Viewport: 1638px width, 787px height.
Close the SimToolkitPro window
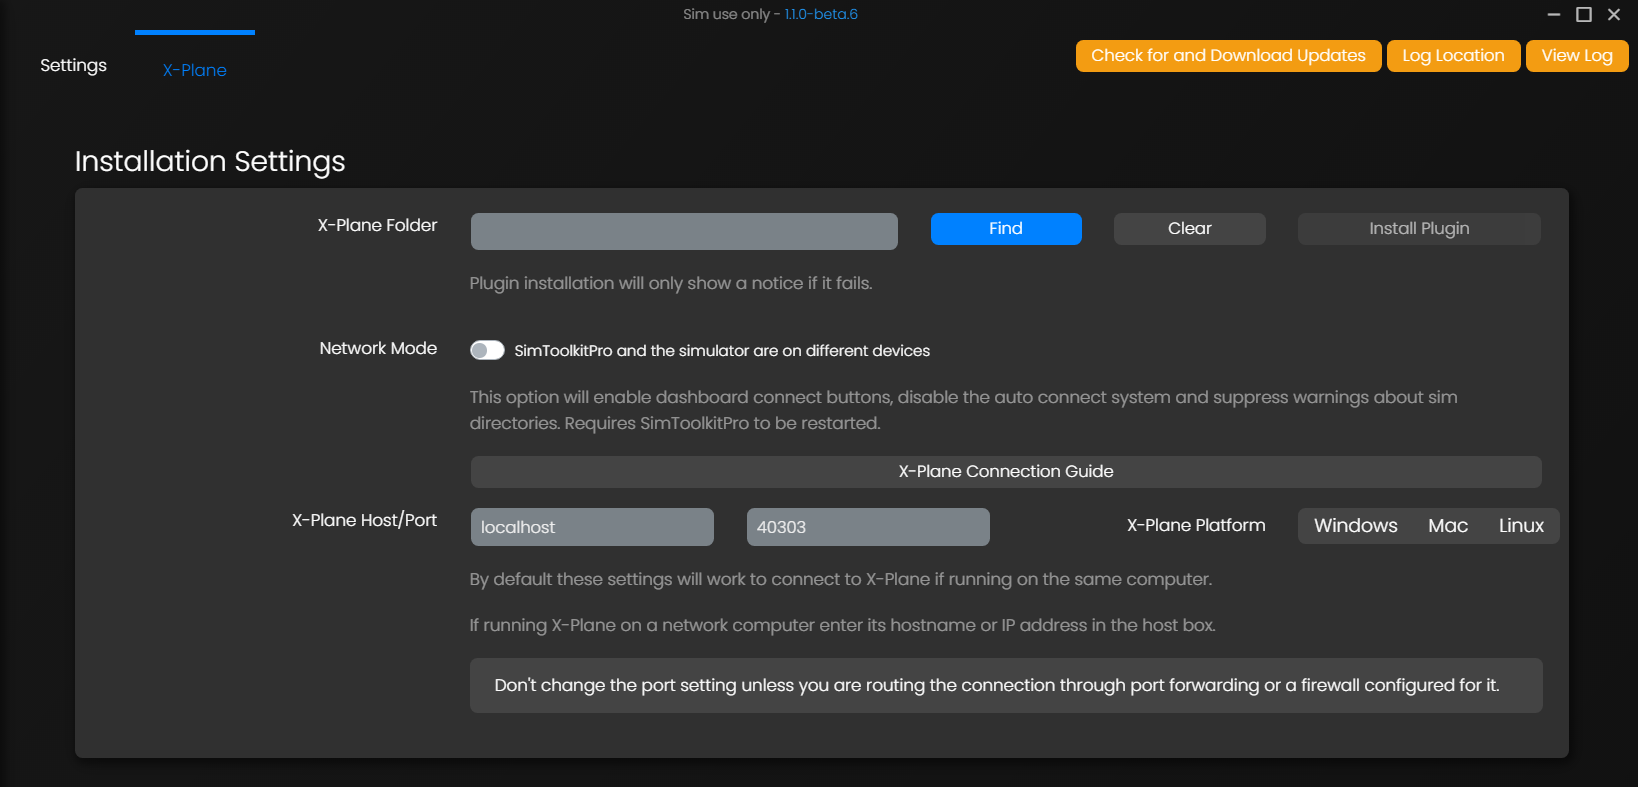click(x=1614, y=14)
